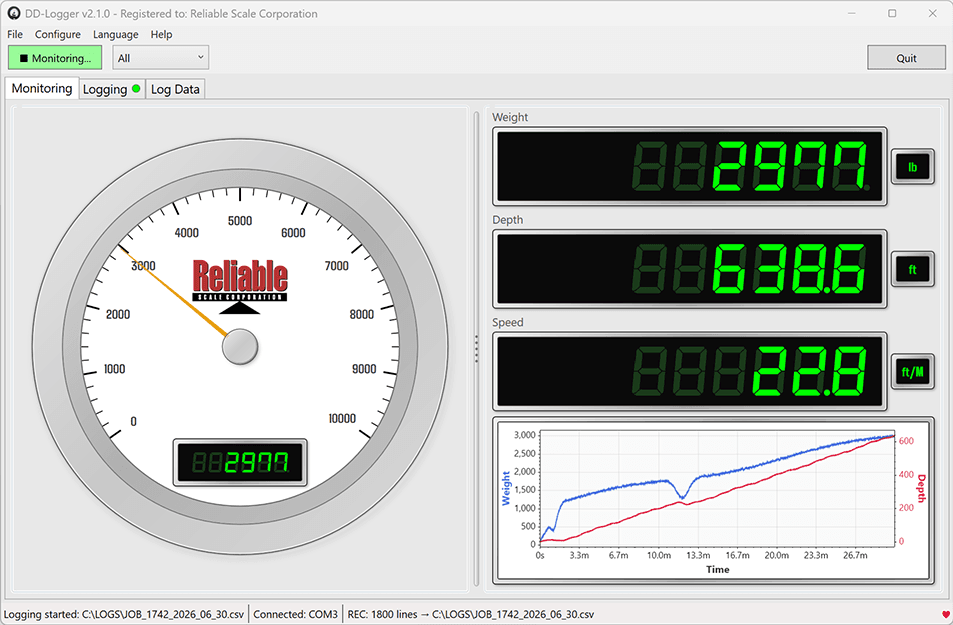Click the Weight label above first display
Screen dimensions: 953x625
tap(510, 117)
